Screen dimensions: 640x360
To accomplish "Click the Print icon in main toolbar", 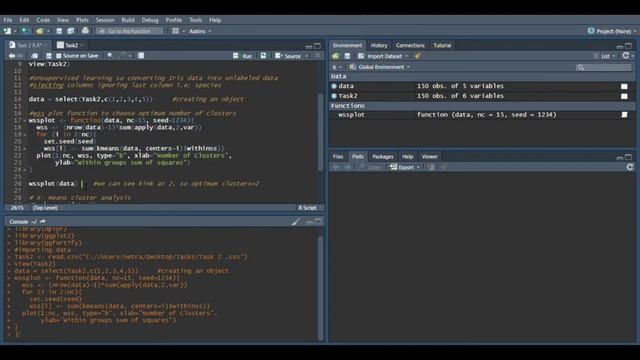I will [85, 31].
